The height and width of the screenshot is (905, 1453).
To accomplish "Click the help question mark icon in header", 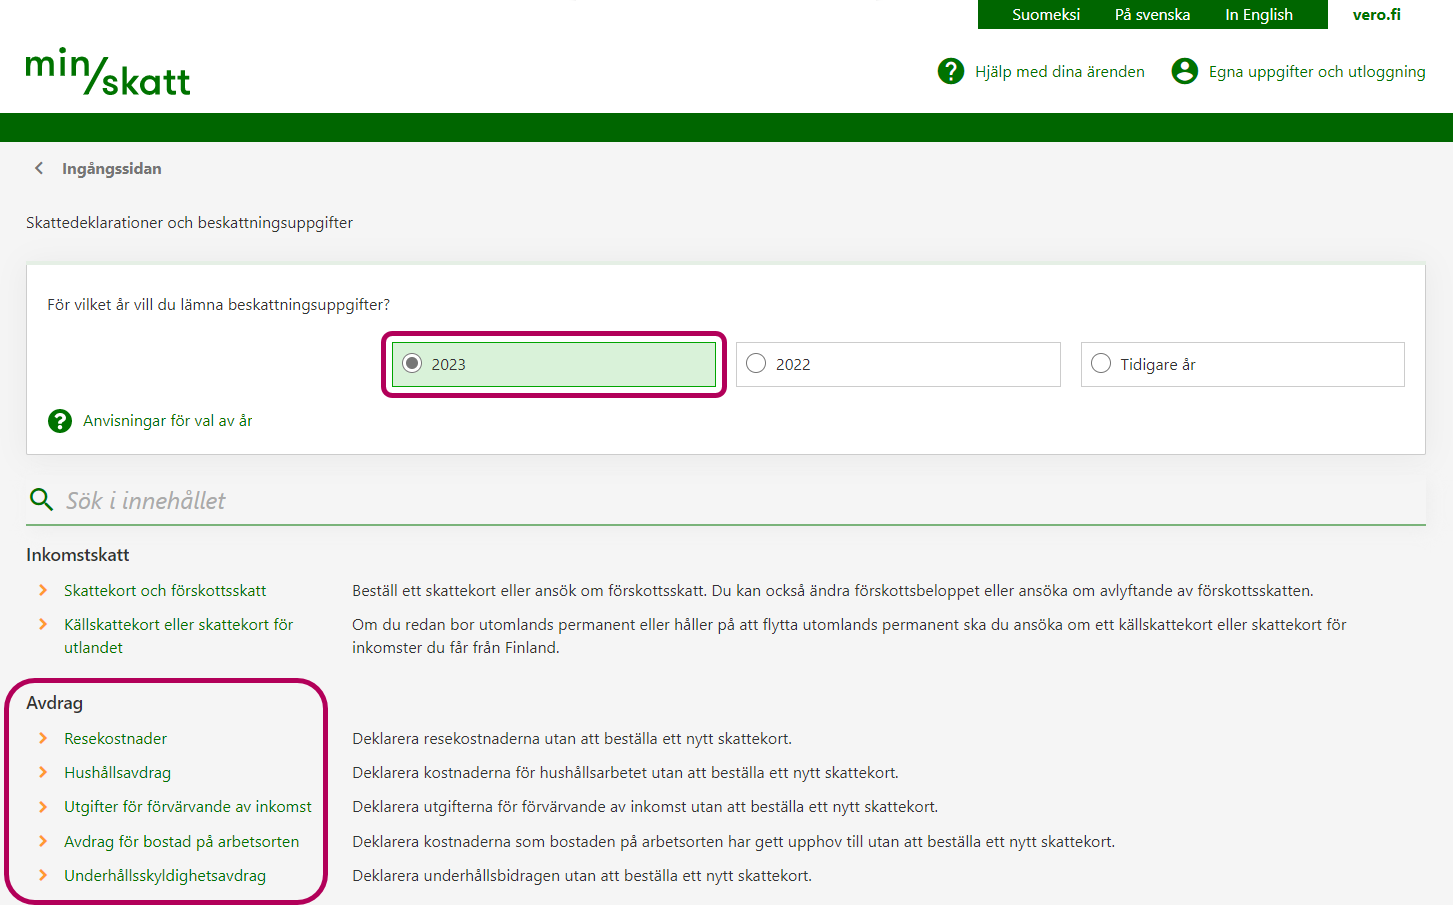I will pos(950,71).
